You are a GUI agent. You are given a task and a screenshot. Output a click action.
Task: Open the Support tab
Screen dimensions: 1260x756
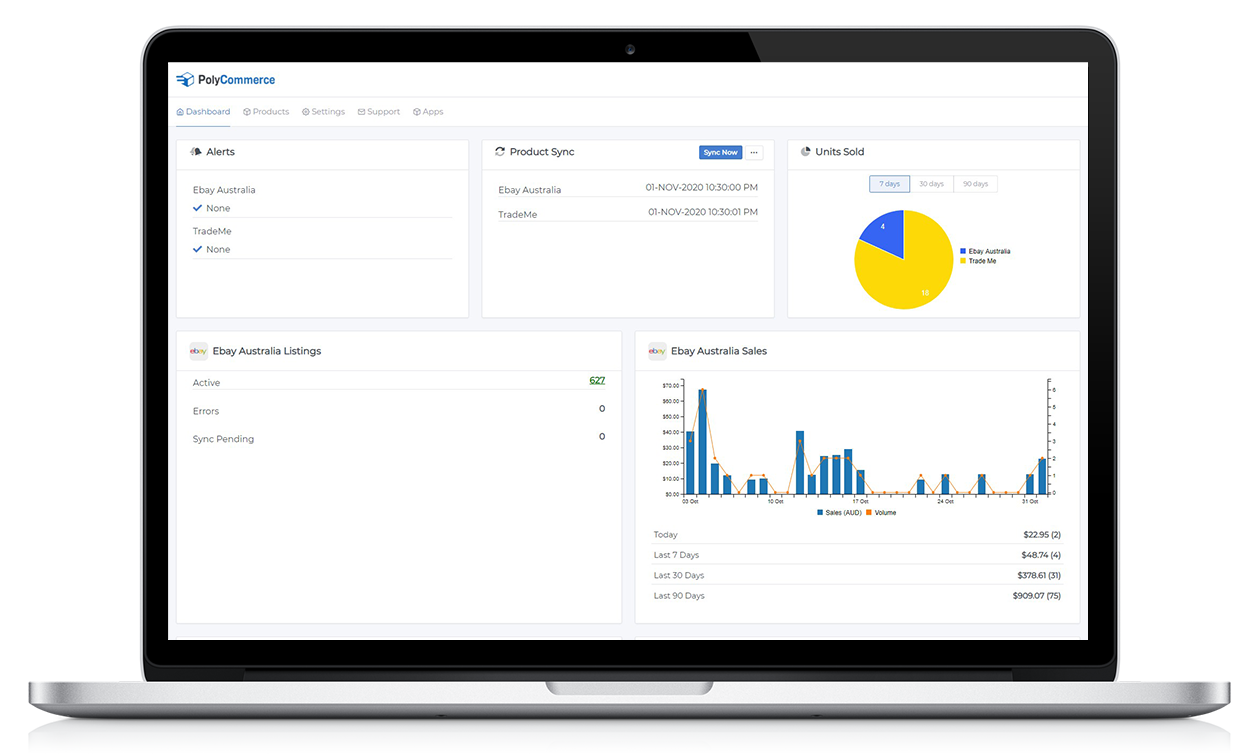pos(379,112)
